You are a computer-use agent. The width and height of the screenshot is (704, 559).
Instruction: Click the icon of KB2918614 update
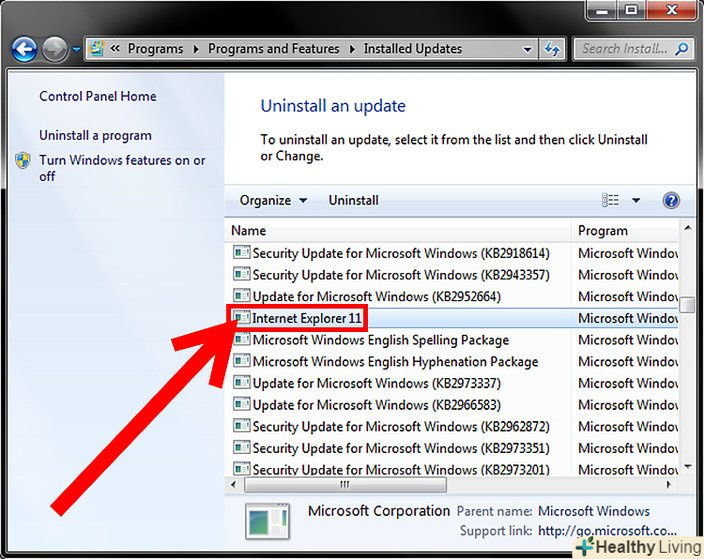click(242, 252)
